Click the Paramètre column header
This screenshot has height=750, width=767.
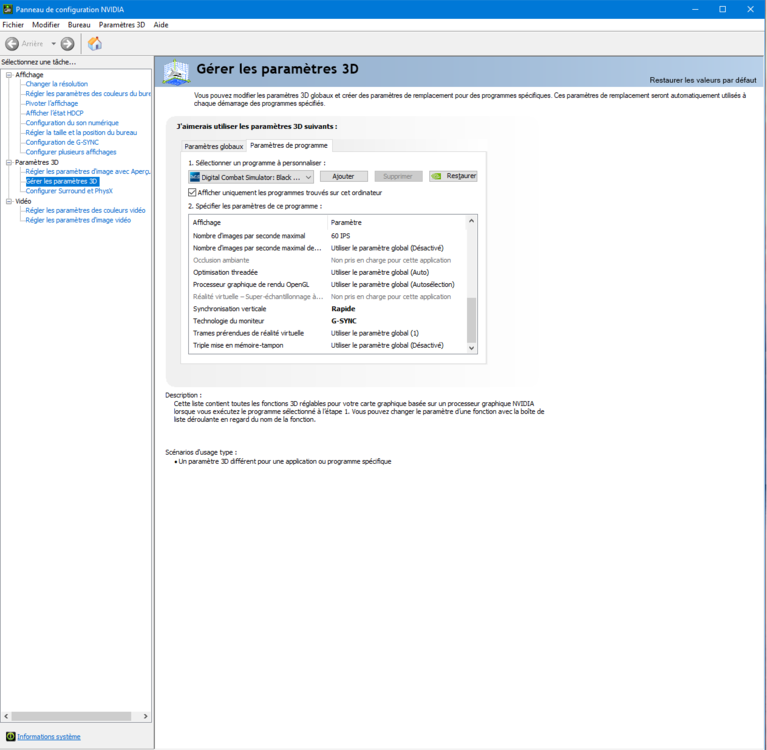pos(397,223)
